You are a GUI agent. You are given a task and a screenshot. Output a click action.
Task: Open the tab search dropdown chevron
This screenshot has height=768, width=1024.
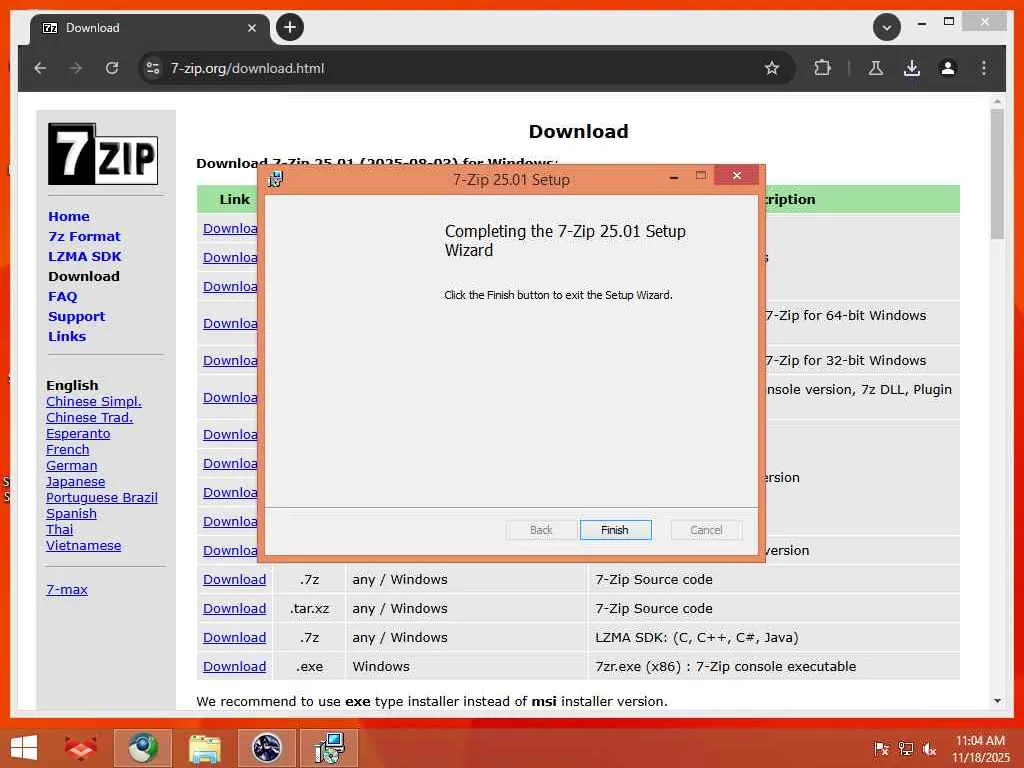click(x=886, y=27)
